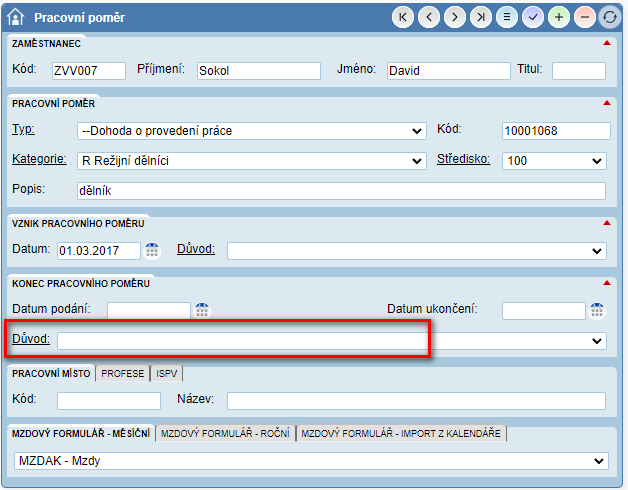The height and width of the screenshot is (490, 628).
Task: Expand the Kategorie dropdown
Action: point(251,161)
